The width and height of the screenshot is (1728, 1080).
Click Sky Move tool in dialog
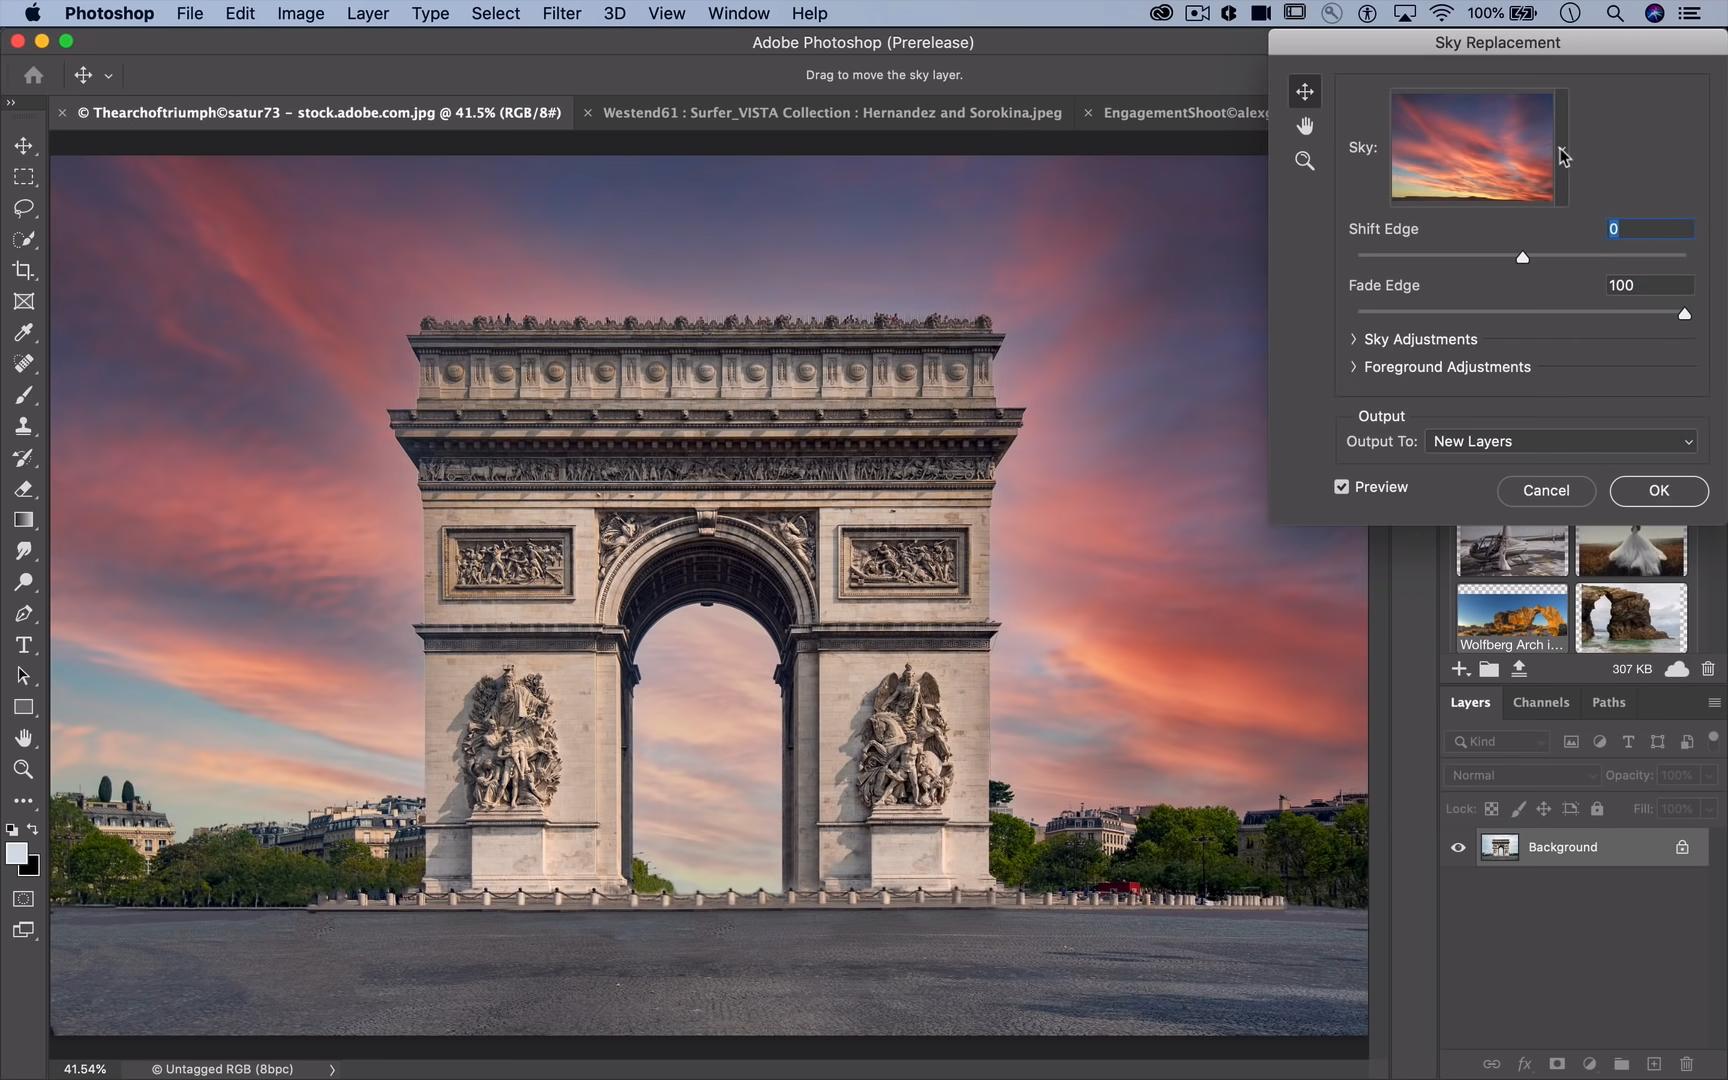point(1305,92)
